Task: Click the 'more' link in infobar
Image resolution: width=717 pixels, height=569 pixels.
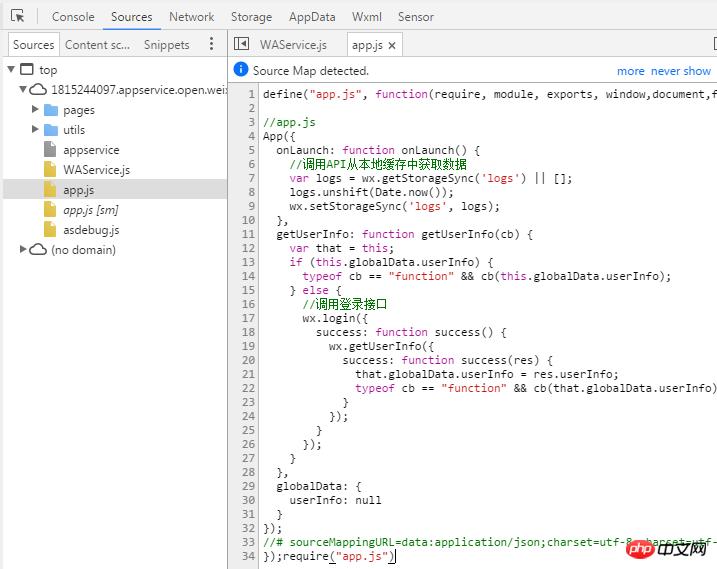Action: pyautogui.click(x=630, y=71)
